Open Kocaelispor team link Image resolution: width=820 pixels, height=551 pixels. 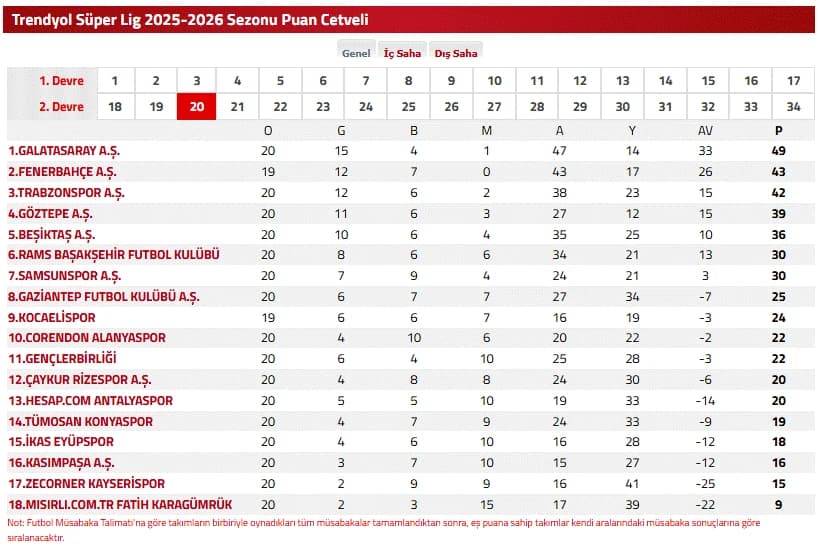coord(52,317)
